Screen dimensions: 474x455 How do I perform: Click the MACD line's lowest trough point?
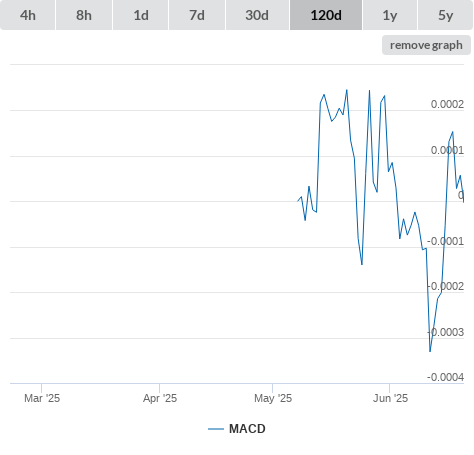click(x=430, y=351)
